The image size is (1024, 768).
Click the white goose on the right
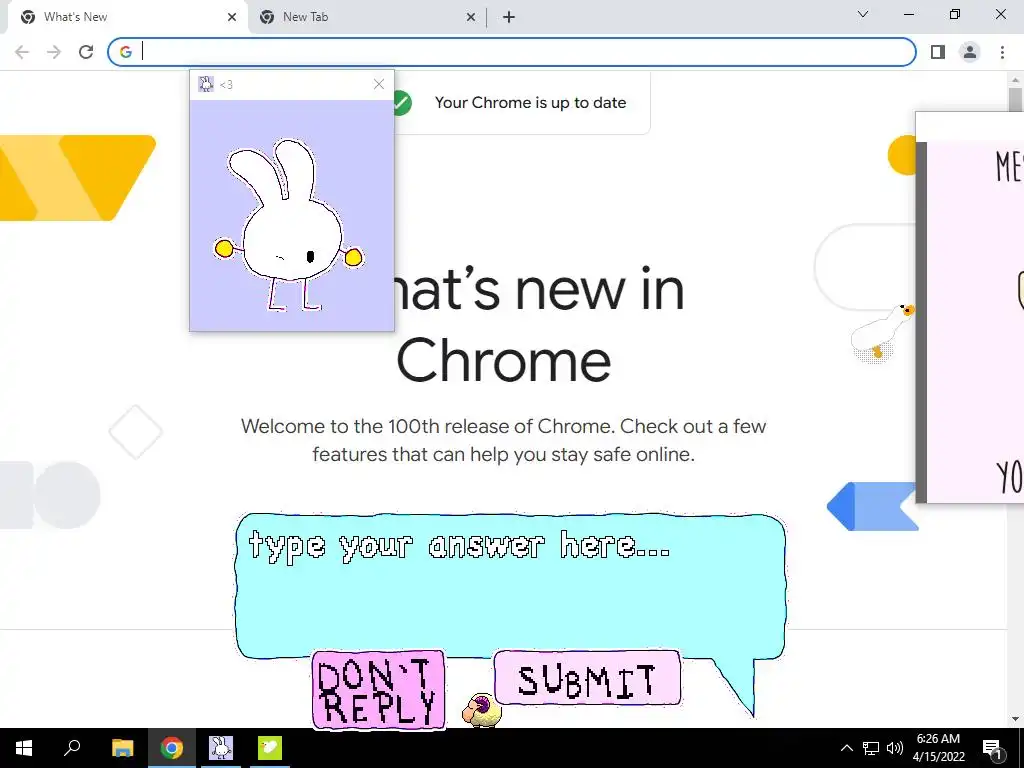(x=882, y=332)
